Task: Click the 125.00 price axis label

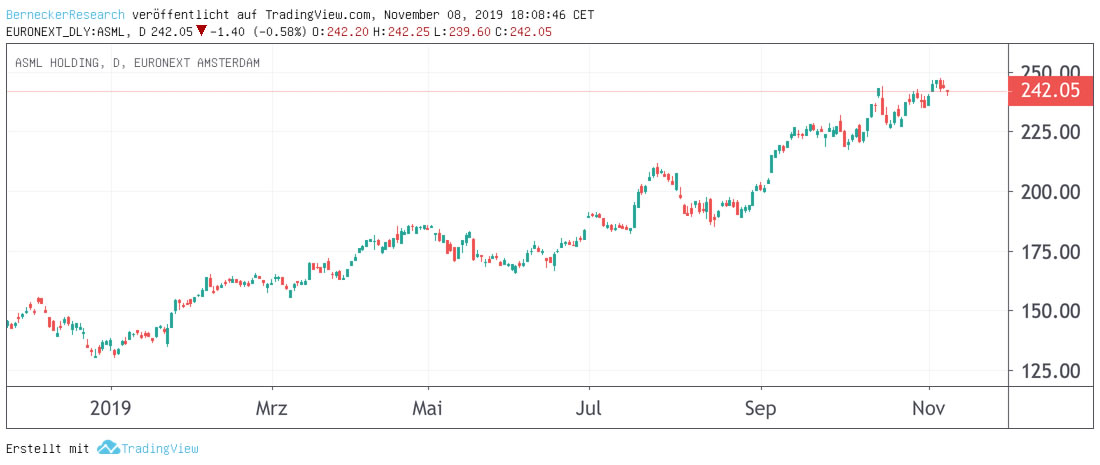Action: click(1049, 371)
